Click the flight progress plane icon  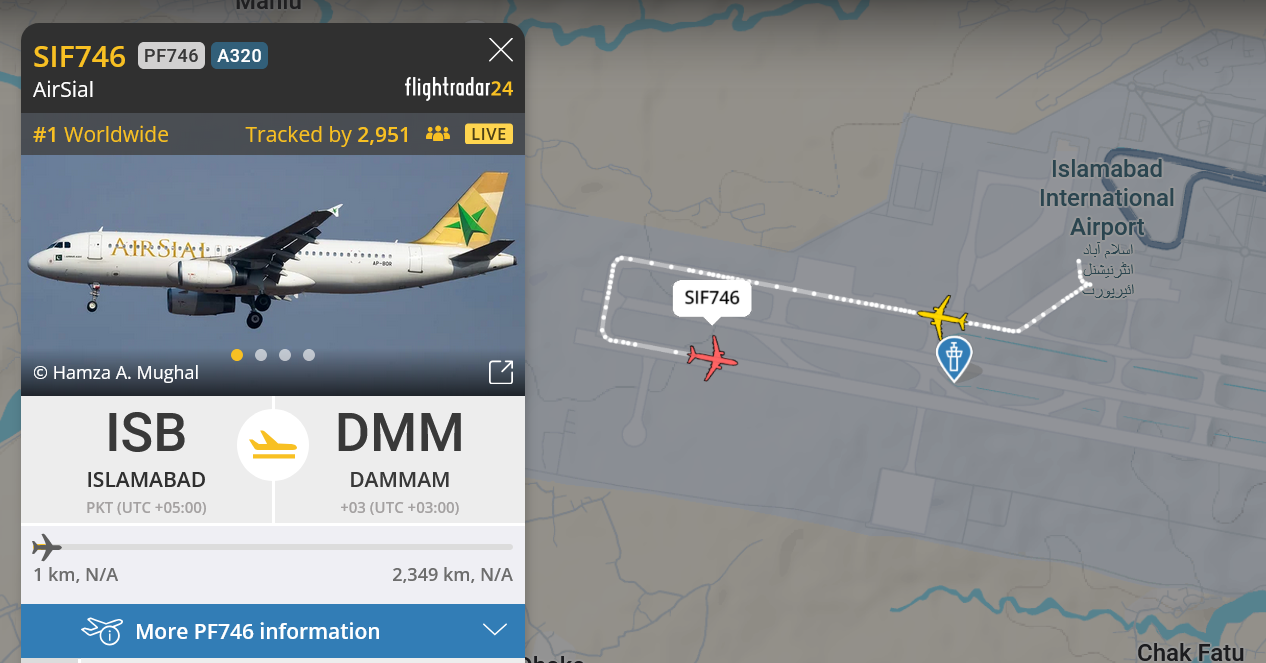click(46, 547)
